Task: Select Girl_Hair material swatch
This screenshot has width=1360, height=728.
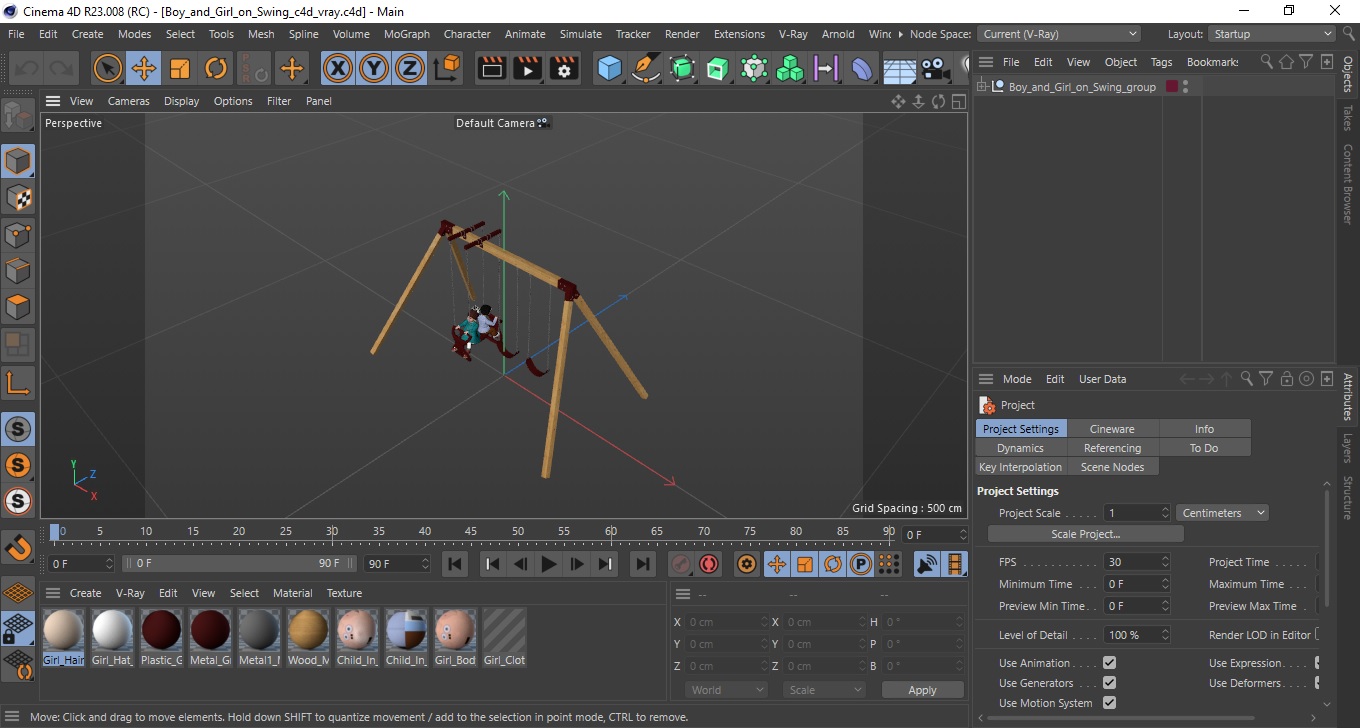Action: tap(63, 638)
